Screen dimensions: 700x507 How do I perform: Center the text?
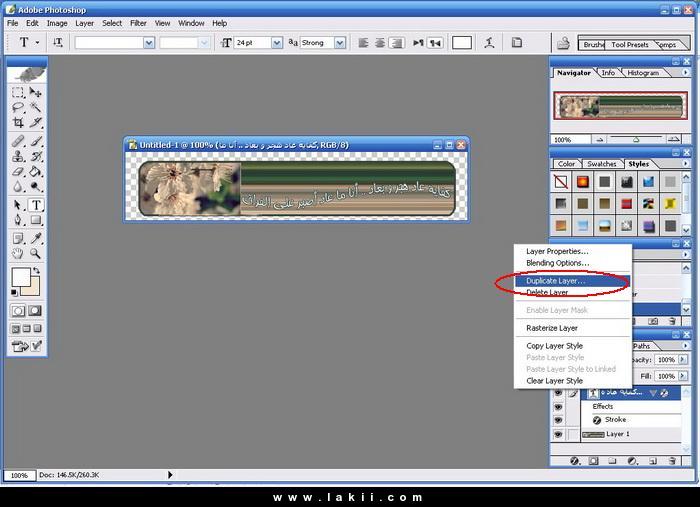(380, 43)
